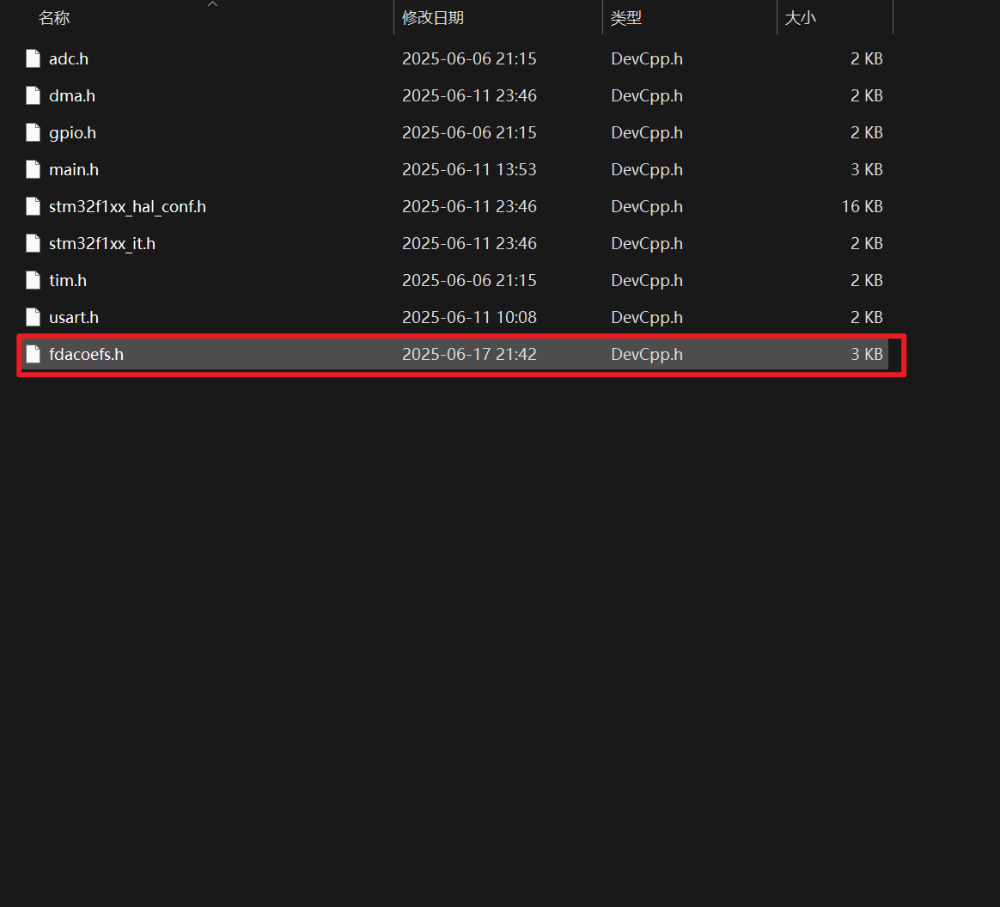Click the 16 KB size value
The width and height of the screenshot is (1000, 907).
[862, 207]
